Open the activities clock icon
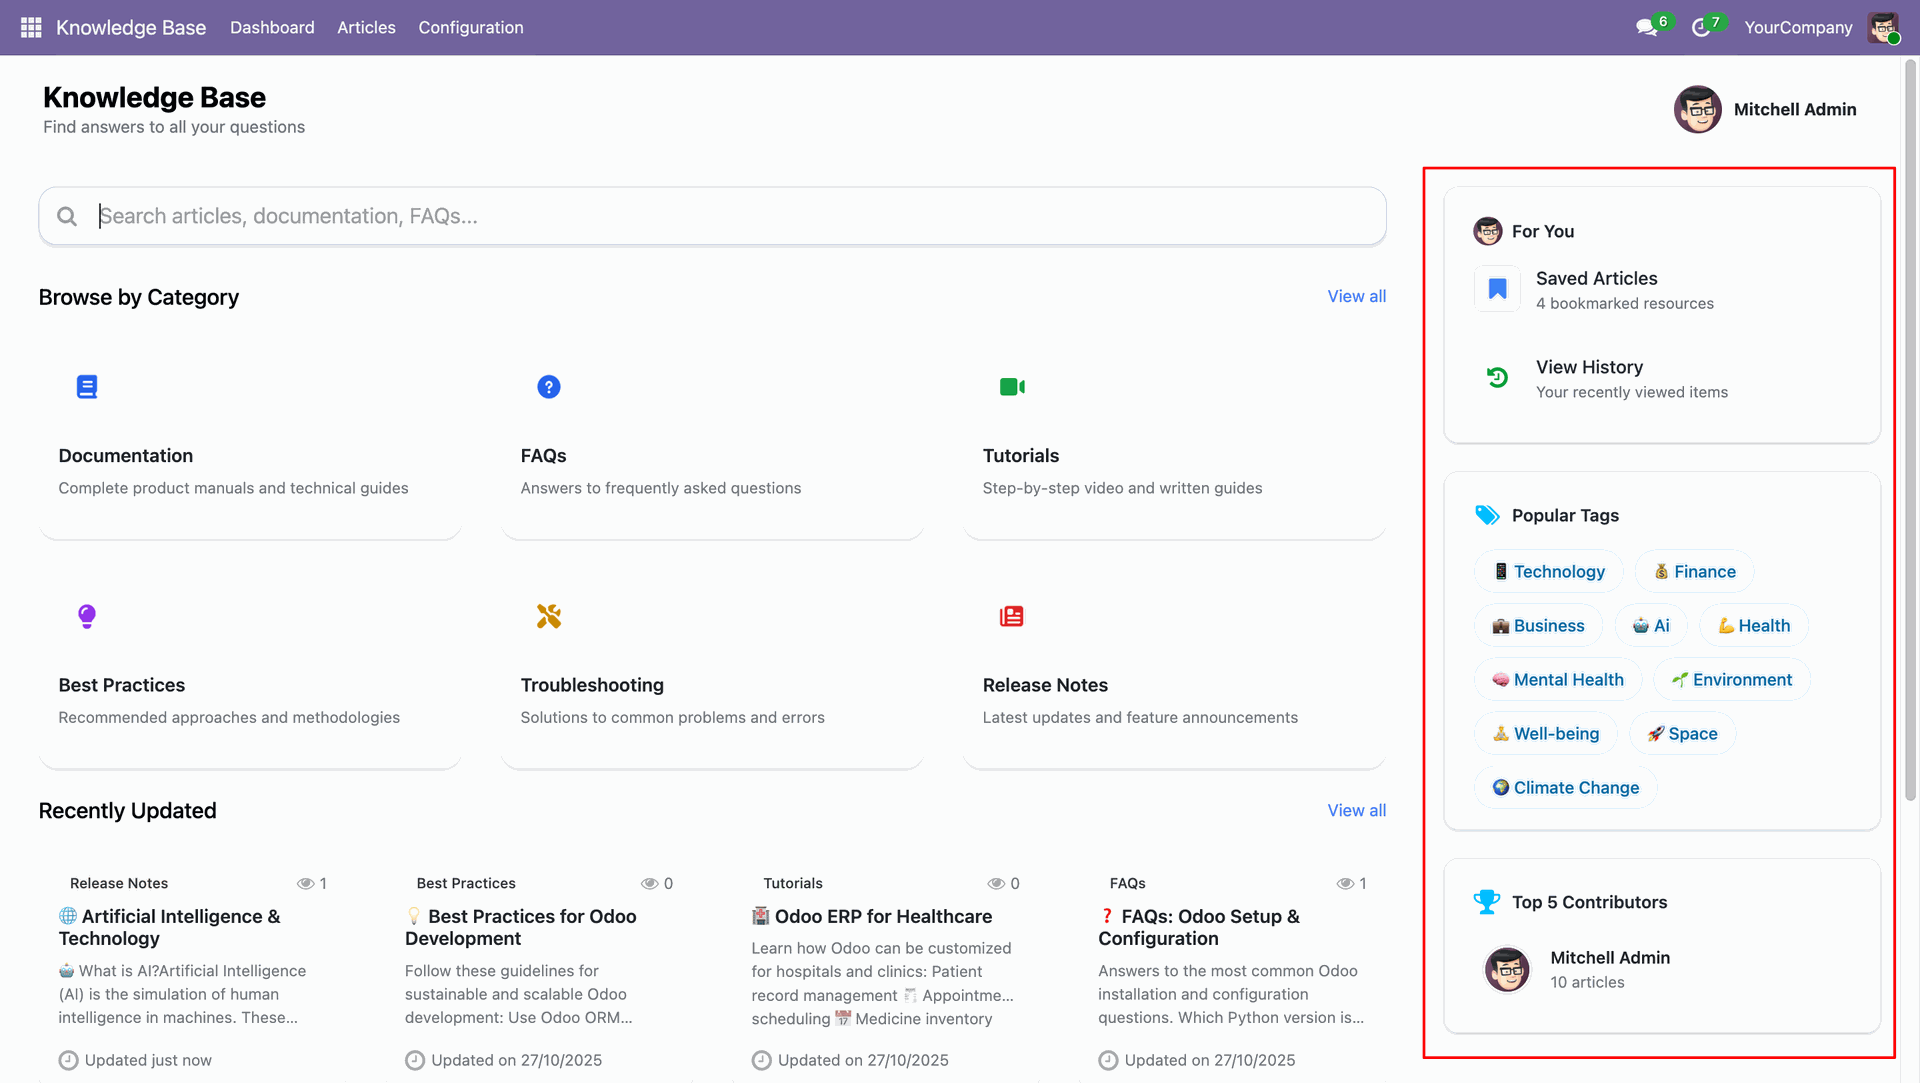 click(x=1700, y=27)
